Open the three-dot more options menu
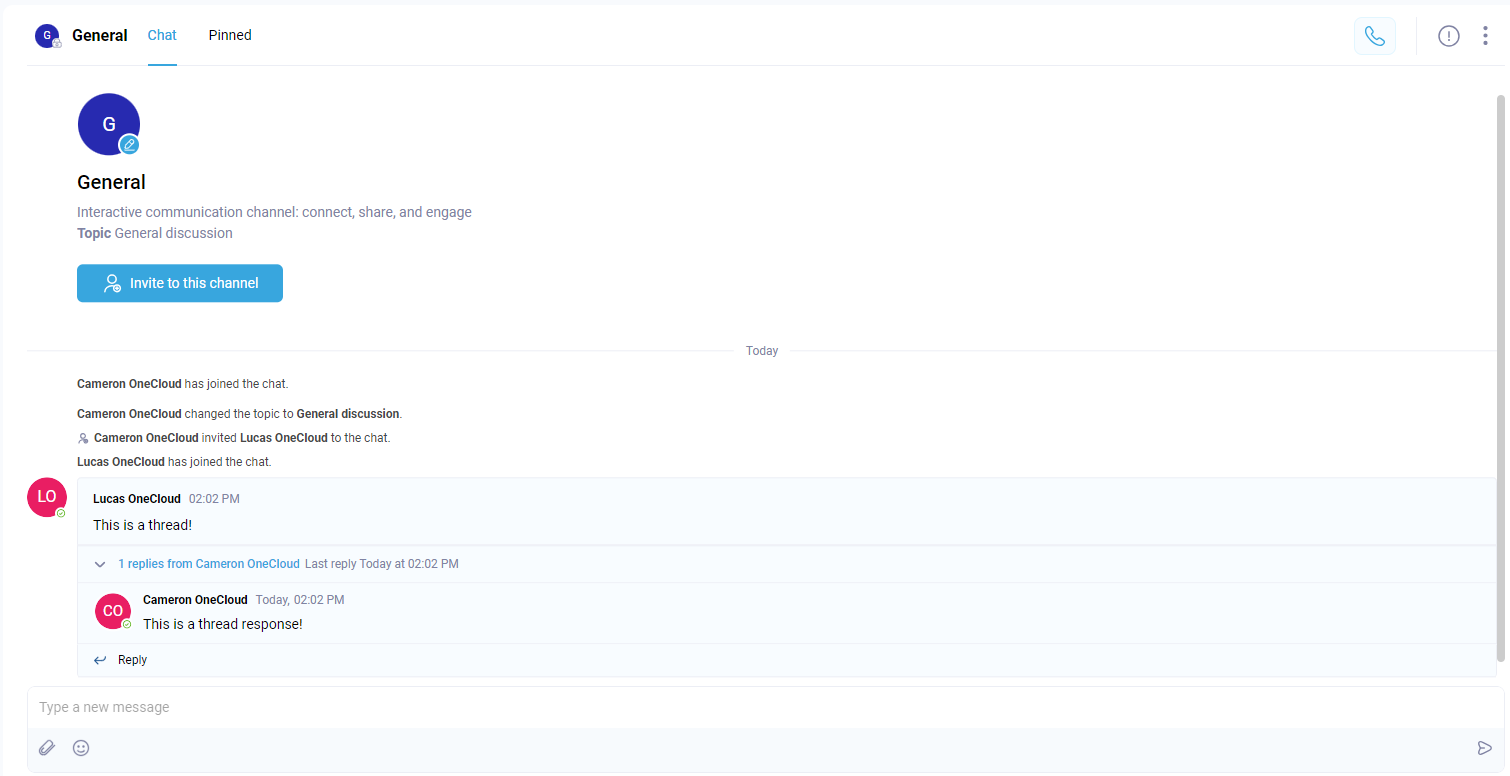 [x=1485, y=36]
